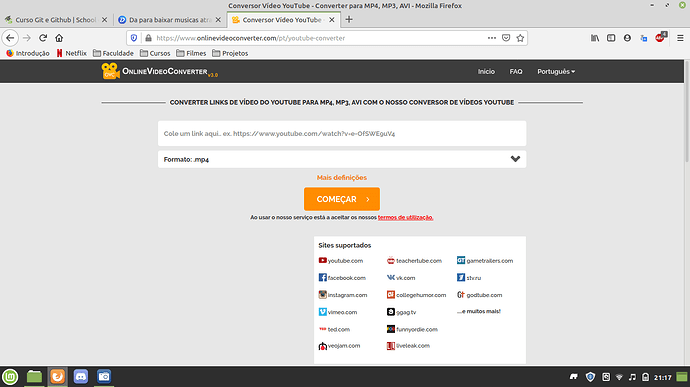
Task: Open the Introdução bookmark
Action: [x=28, y=53]
